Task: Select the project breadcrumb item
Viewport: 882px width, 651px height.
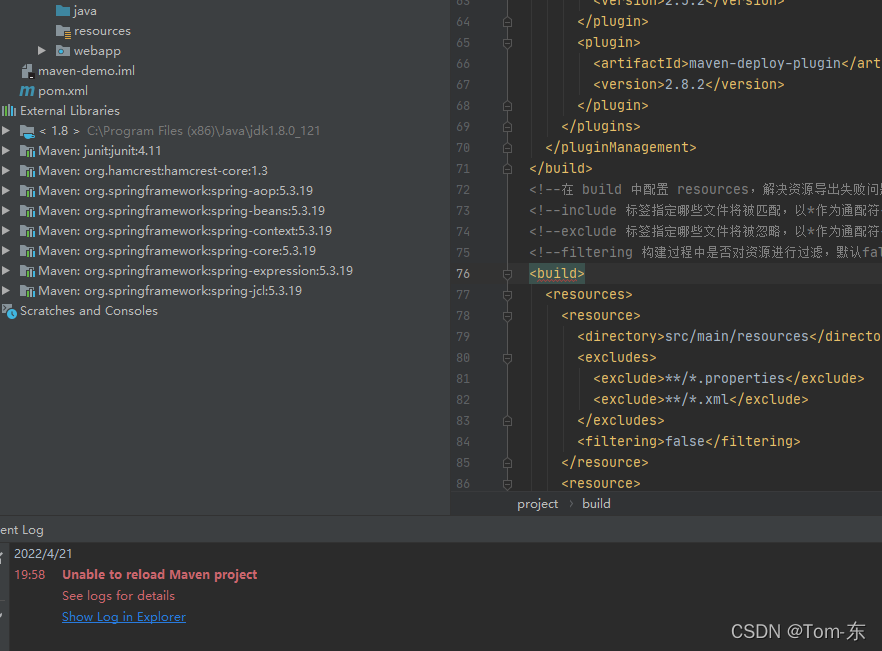Action: 537,503
